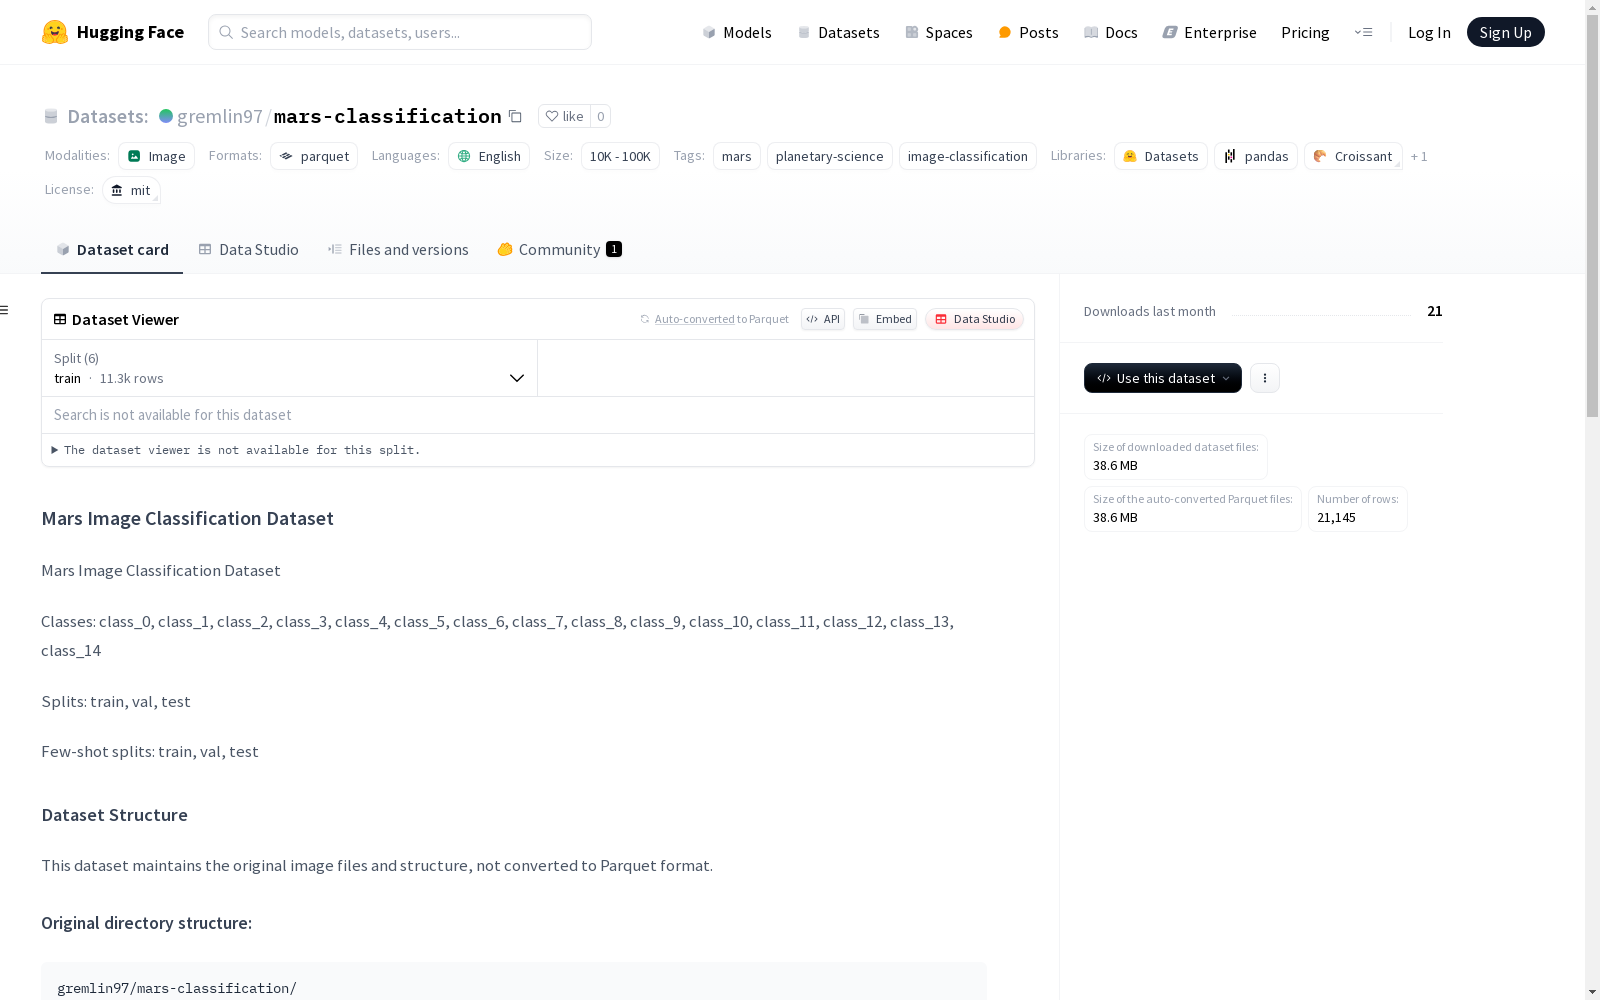Viewport: 1600px width, 1000px height.
Task: Select the planetary-science tag
Action: point(830,156)
